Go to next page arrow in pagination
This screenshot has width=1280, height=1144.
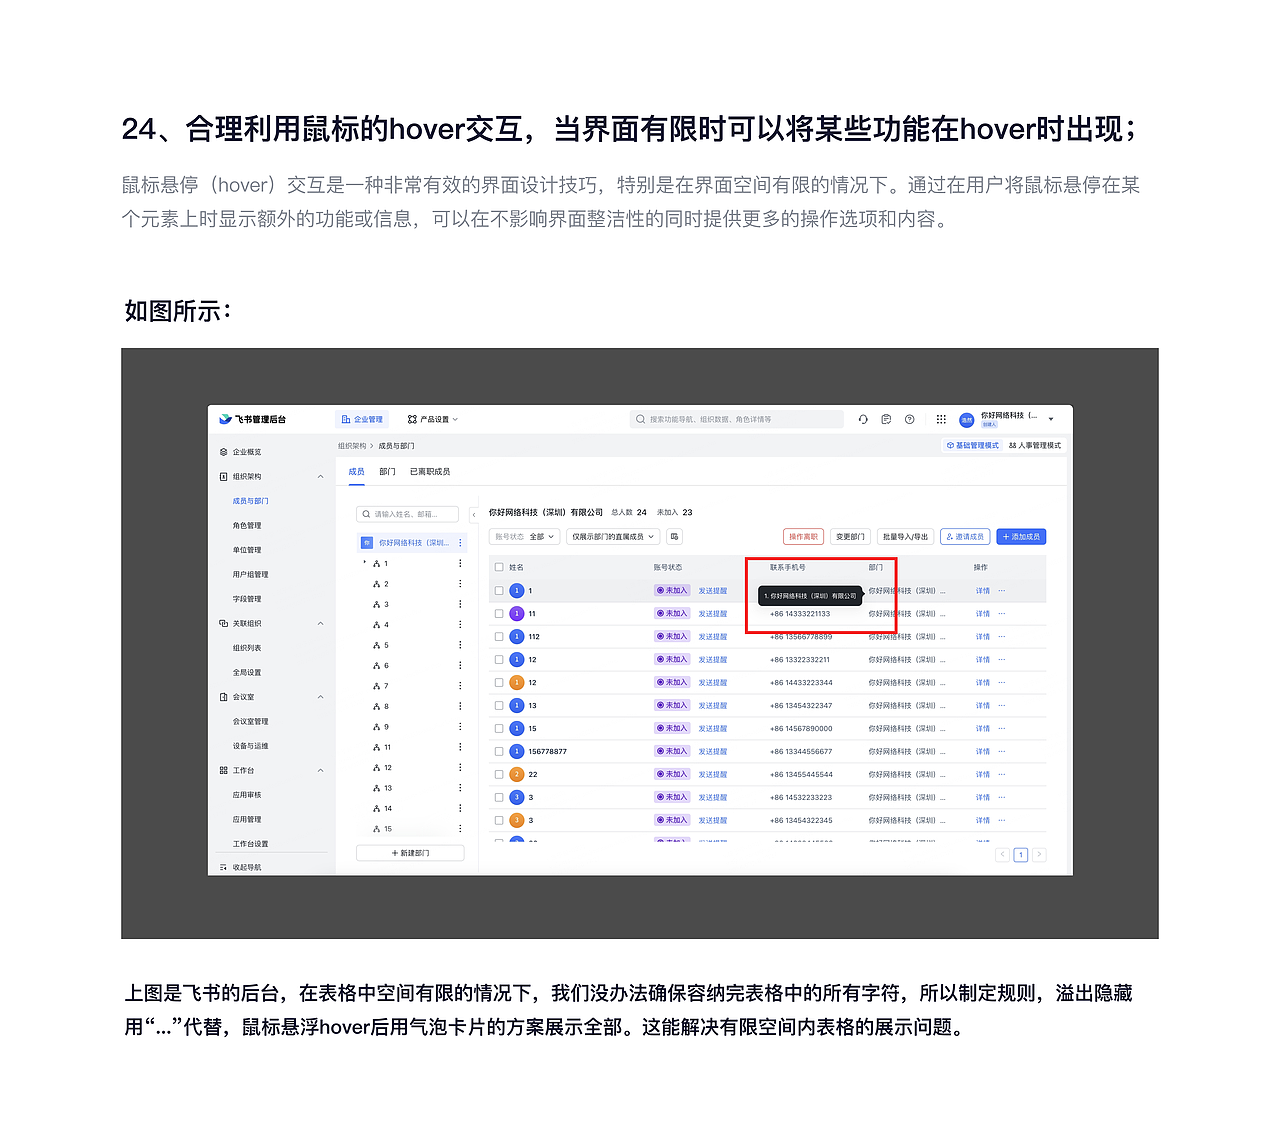click(x=1040, y=855)
